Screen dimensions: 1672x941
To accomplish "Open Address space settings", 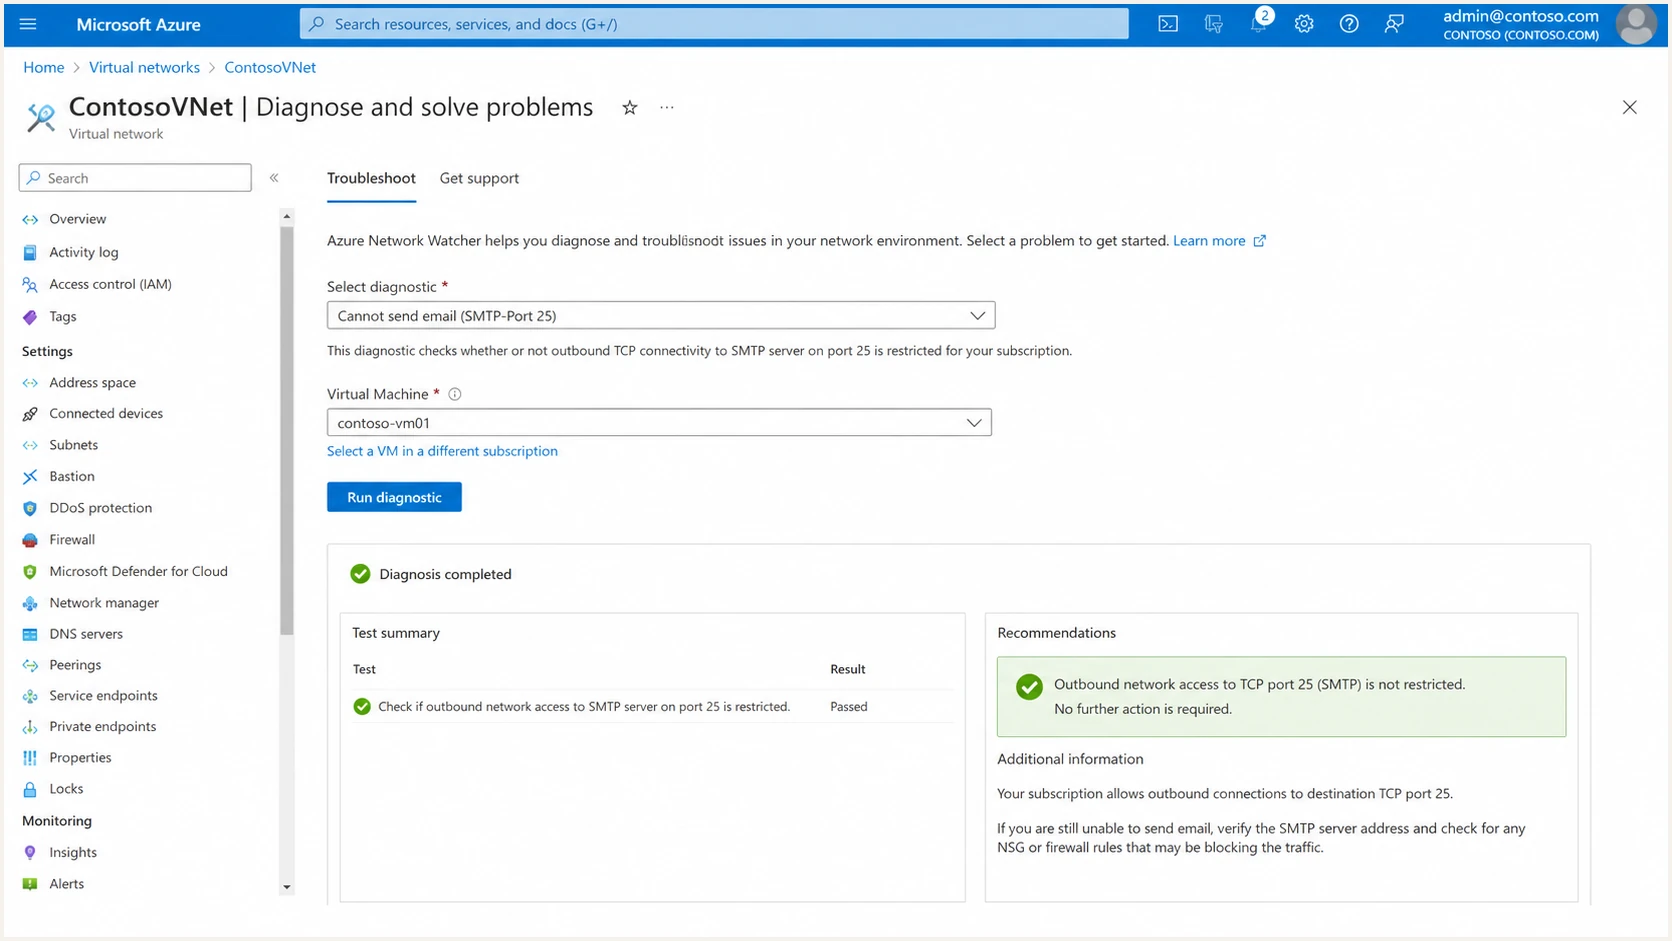I will tap(92, 382).
